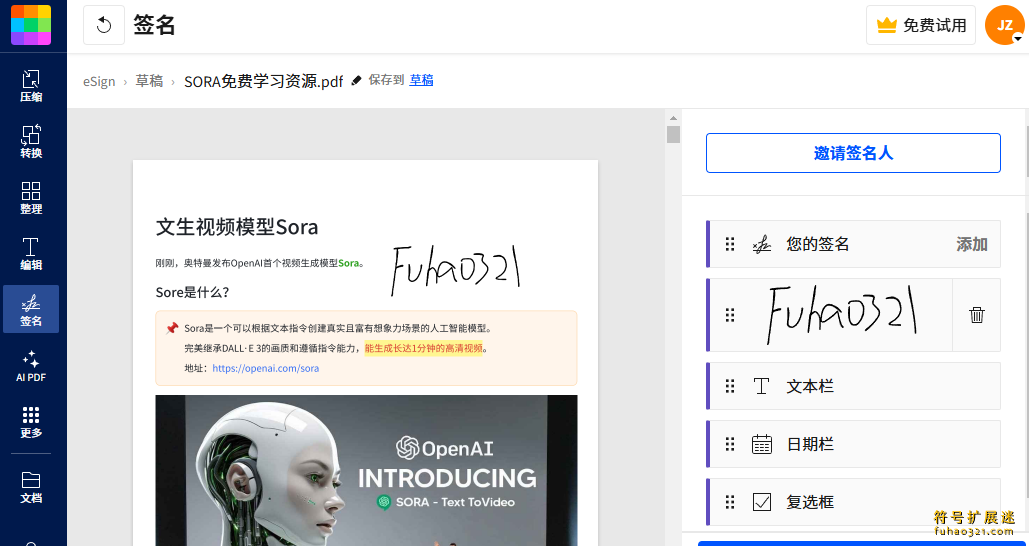Select the saved Fuhao321 signature in panel
Image resolution: width=1029 pixels, height=546 pixels.
[x=842, y=315]
